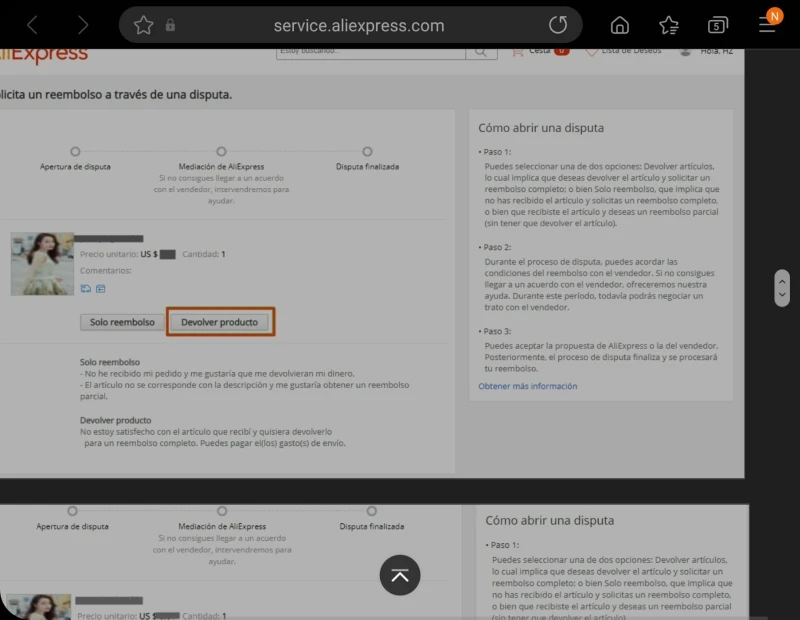This screenshot has width=800, height=620.
Task: Click the AliExpress search magnifier button
Action: (481, 52)
